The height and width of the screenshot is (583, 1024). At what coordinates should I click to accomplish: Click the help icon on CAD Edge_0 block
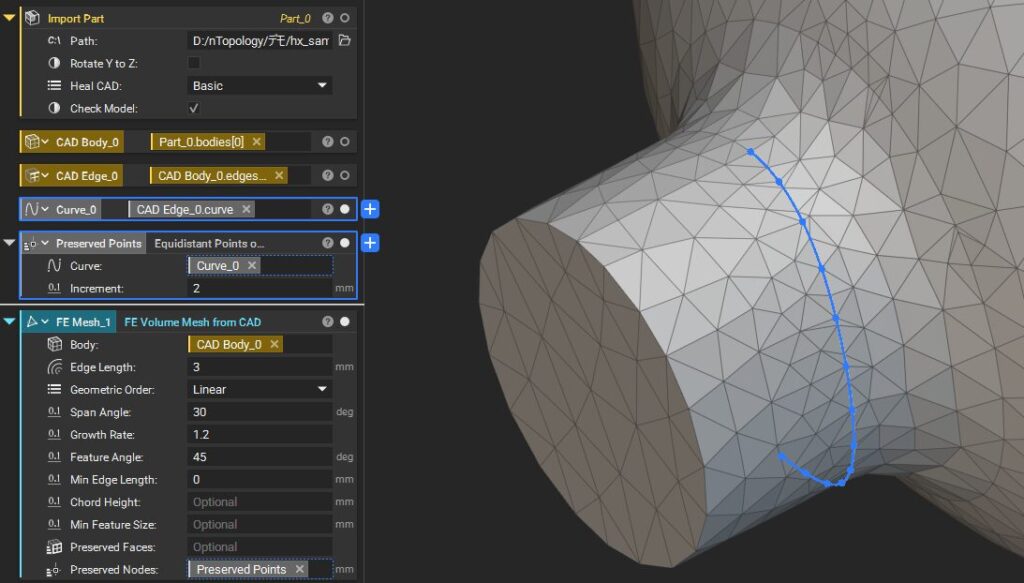[328, 176]
